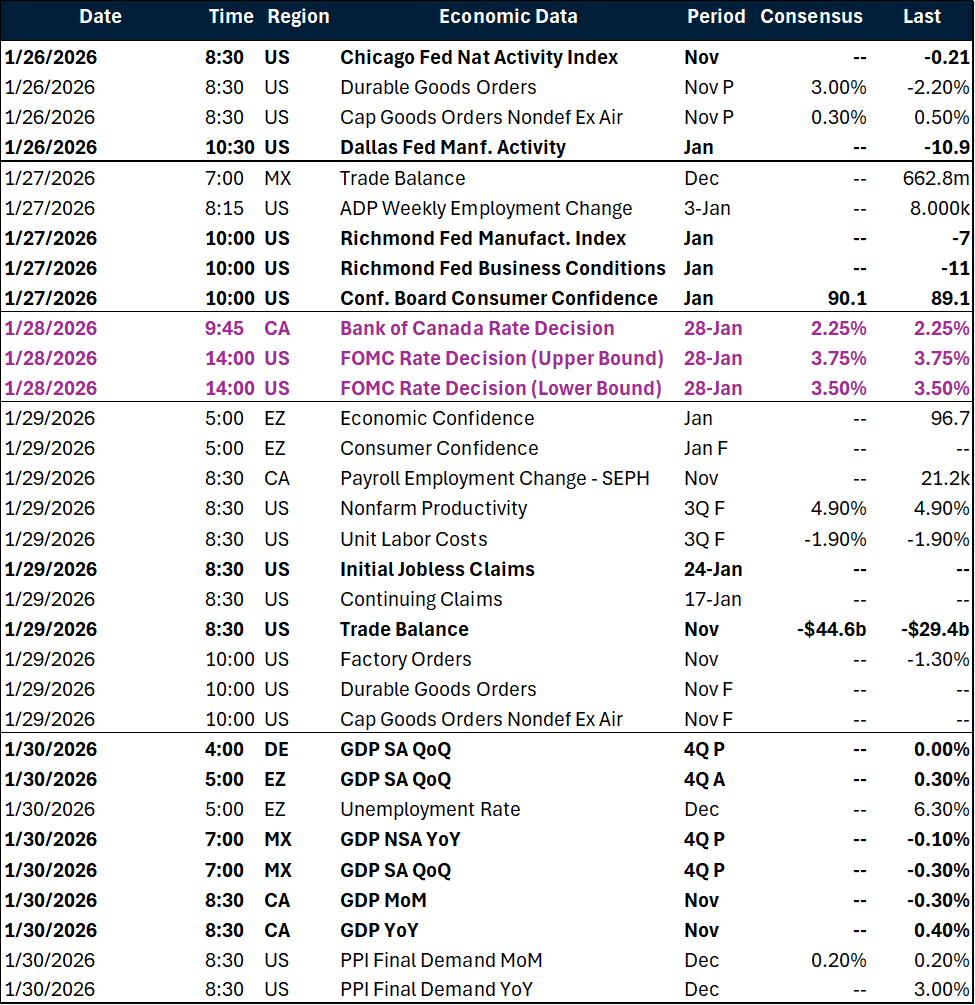Select the Region column header
975x1005 pixels.
(298, 17)
